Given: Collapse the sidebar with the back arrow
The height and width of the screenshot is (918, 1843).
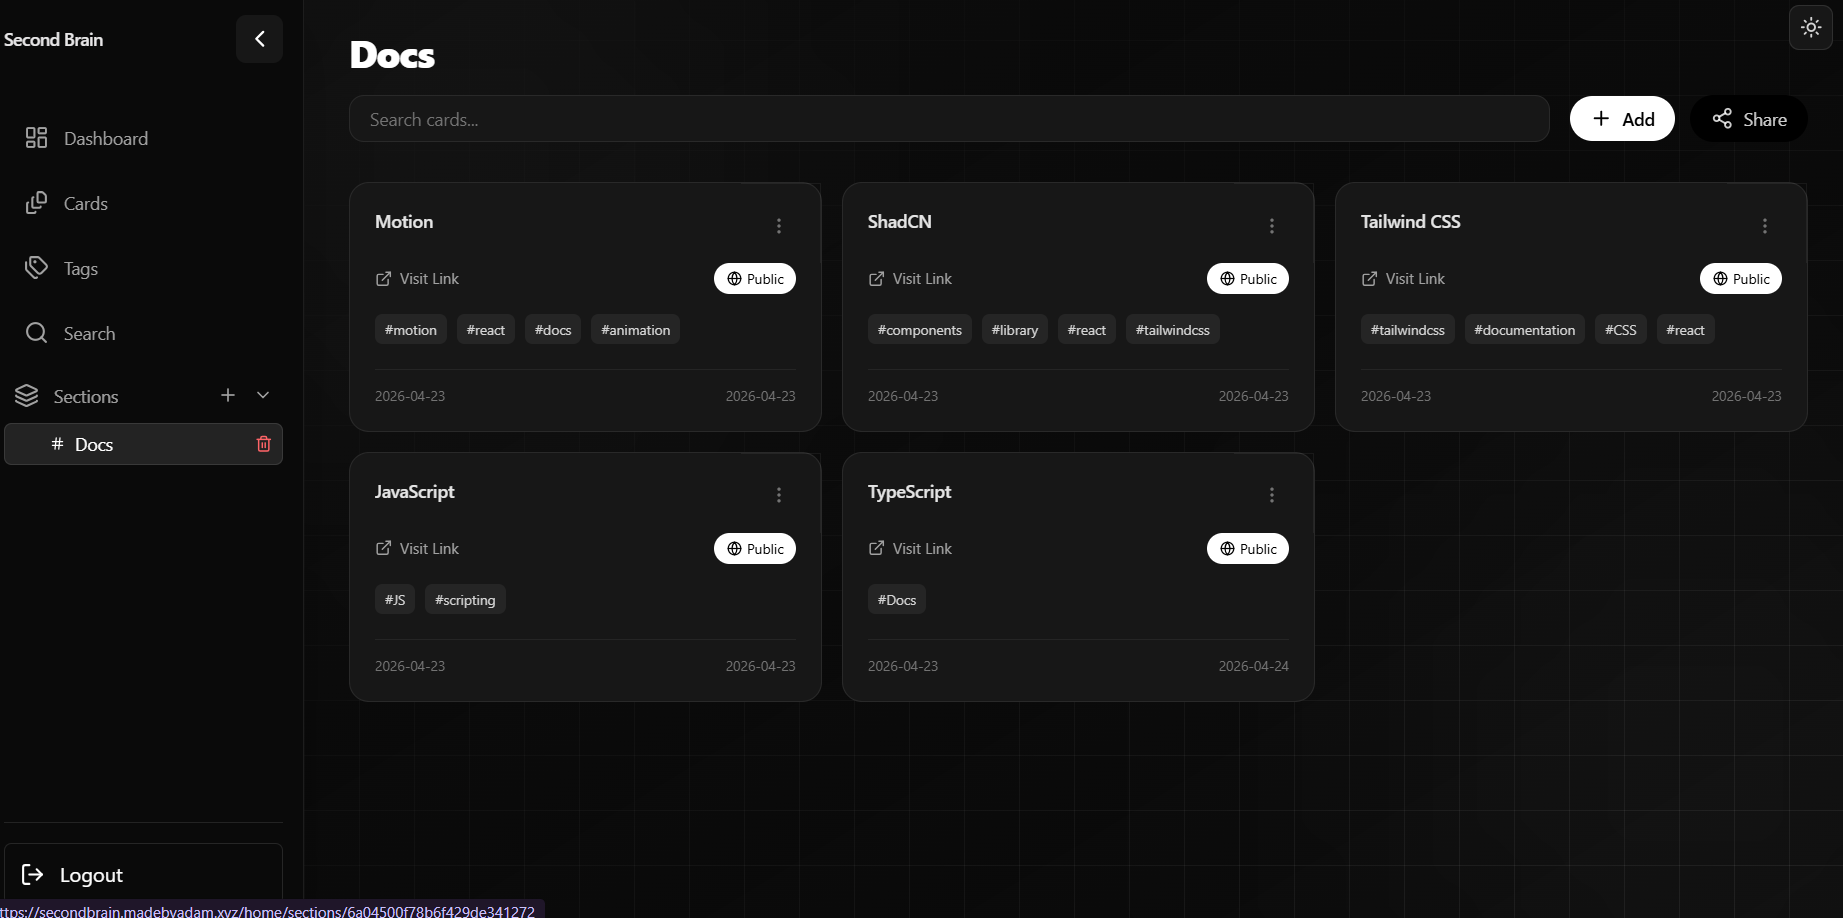Looking at the screenshot, I should click(260, 39).
